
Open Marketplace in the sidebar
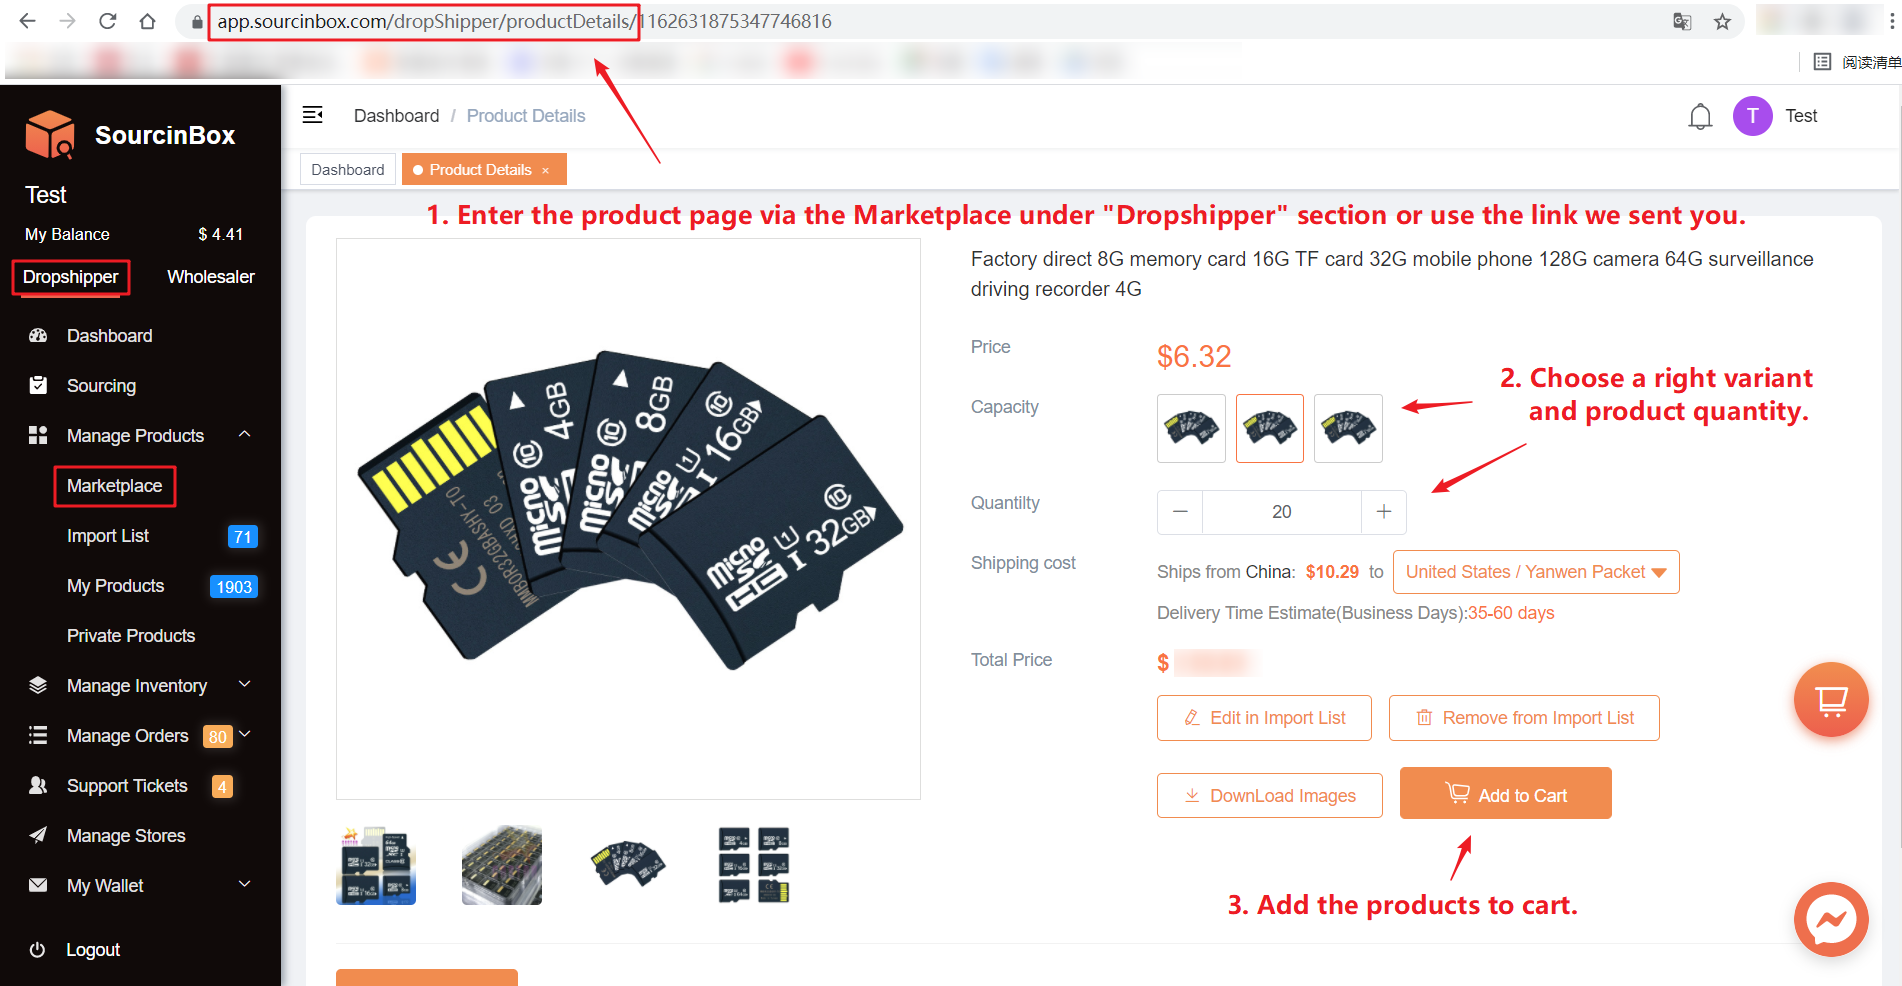click(x=114, y=486)
